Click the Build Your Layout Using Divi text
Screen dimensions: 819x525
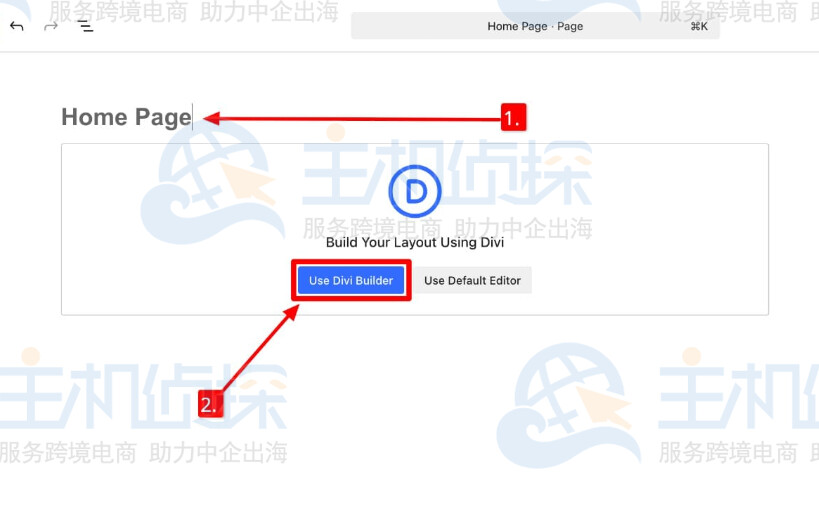[x=415, y=242]
